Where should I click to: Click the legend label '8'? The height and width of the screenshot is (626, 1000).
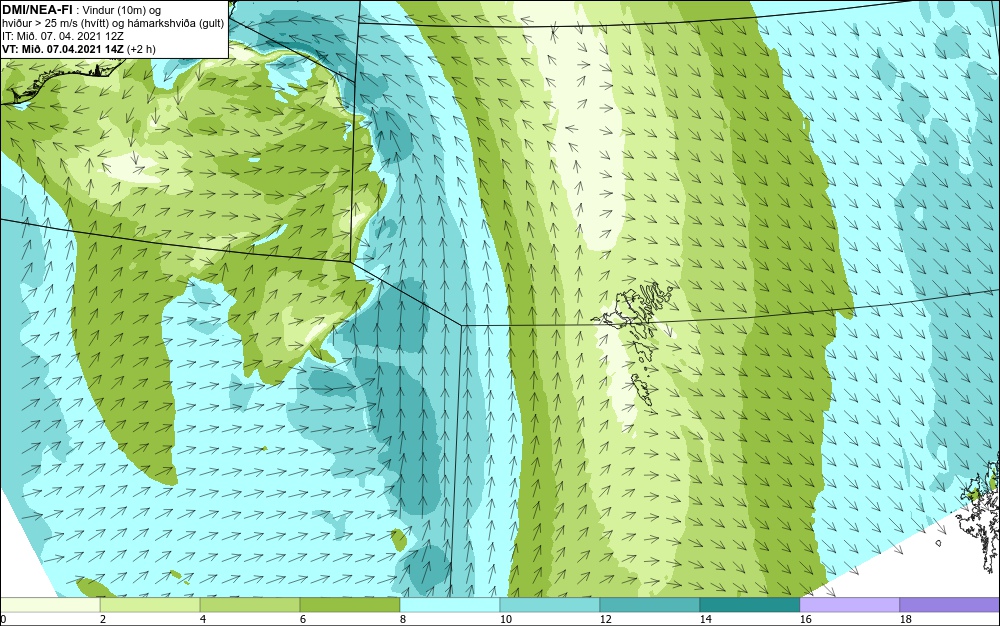click(x=402, y=619)
